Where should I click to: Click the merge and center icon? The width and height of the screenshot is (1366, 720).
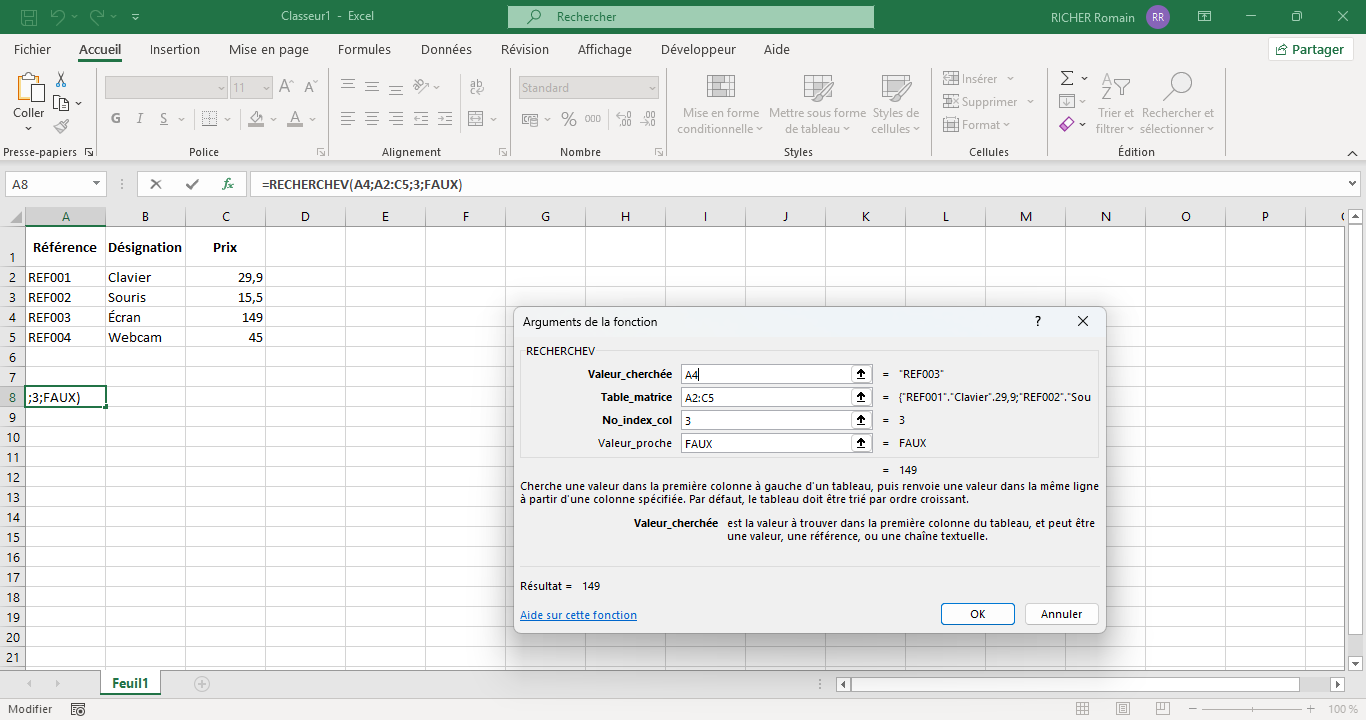click(x=476, y=118)
